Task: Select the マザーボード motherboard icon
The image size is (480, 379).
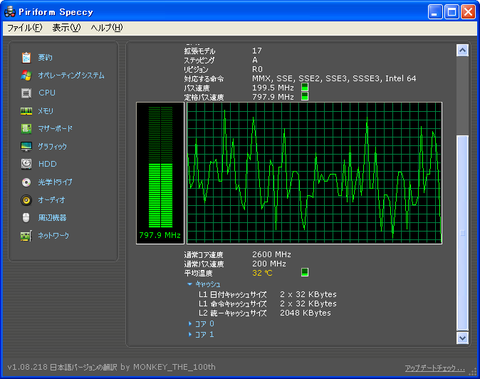Action: coord(26,128)
